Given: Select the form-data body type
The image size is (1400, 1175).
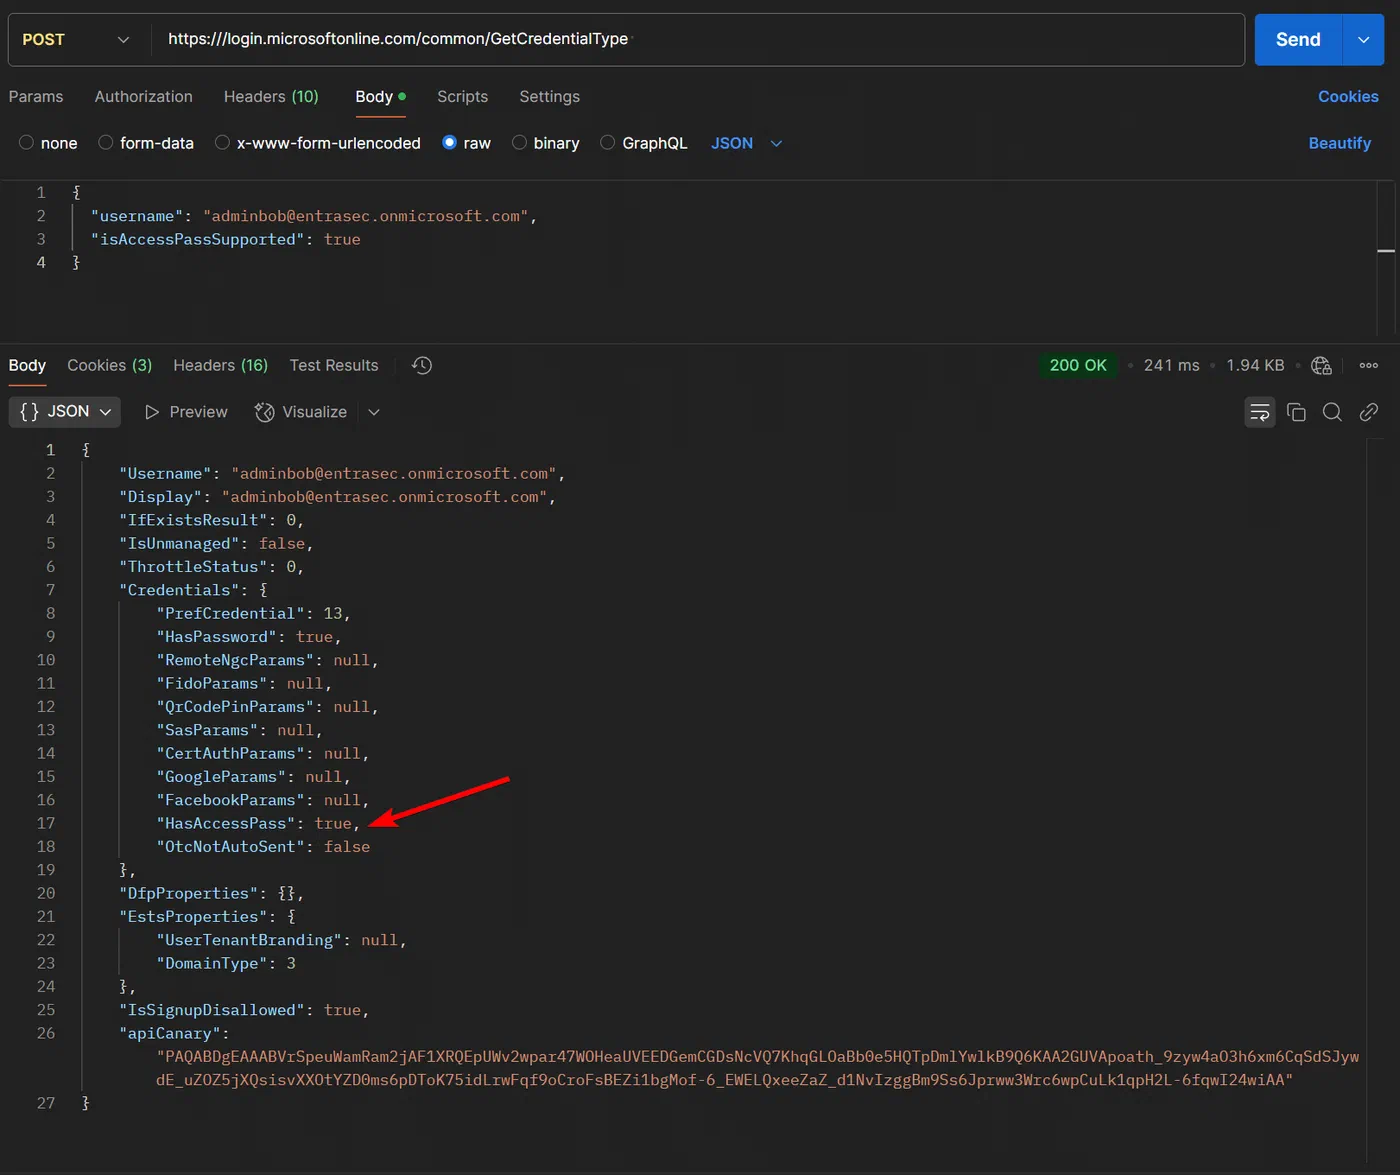Looking at the screenshot, I should (x=146, y=143).
